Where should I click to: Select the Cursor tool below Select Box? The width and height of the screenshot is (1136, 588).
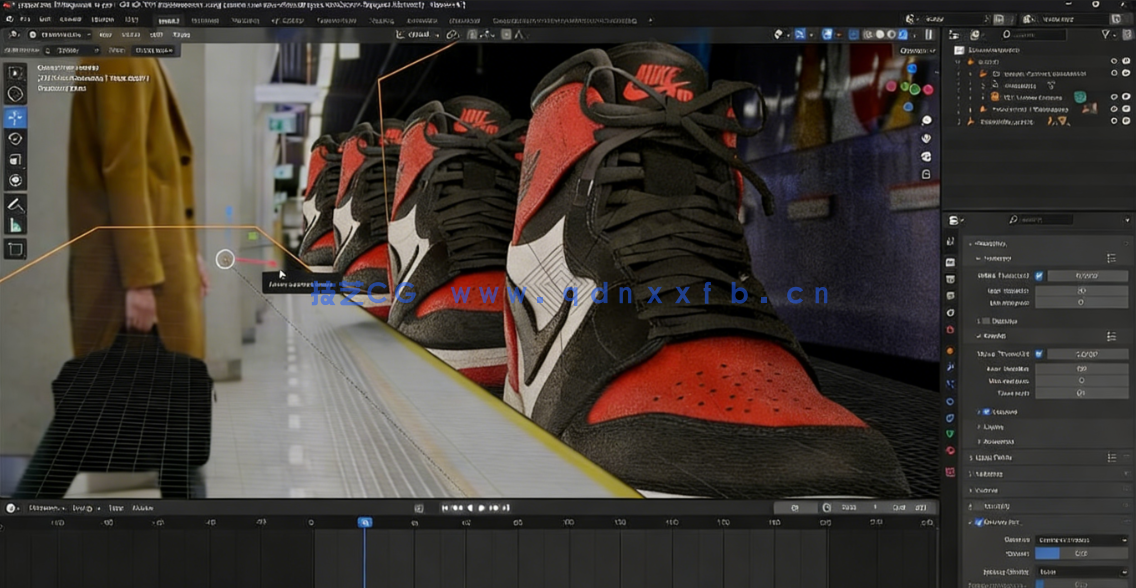point(15,94)
